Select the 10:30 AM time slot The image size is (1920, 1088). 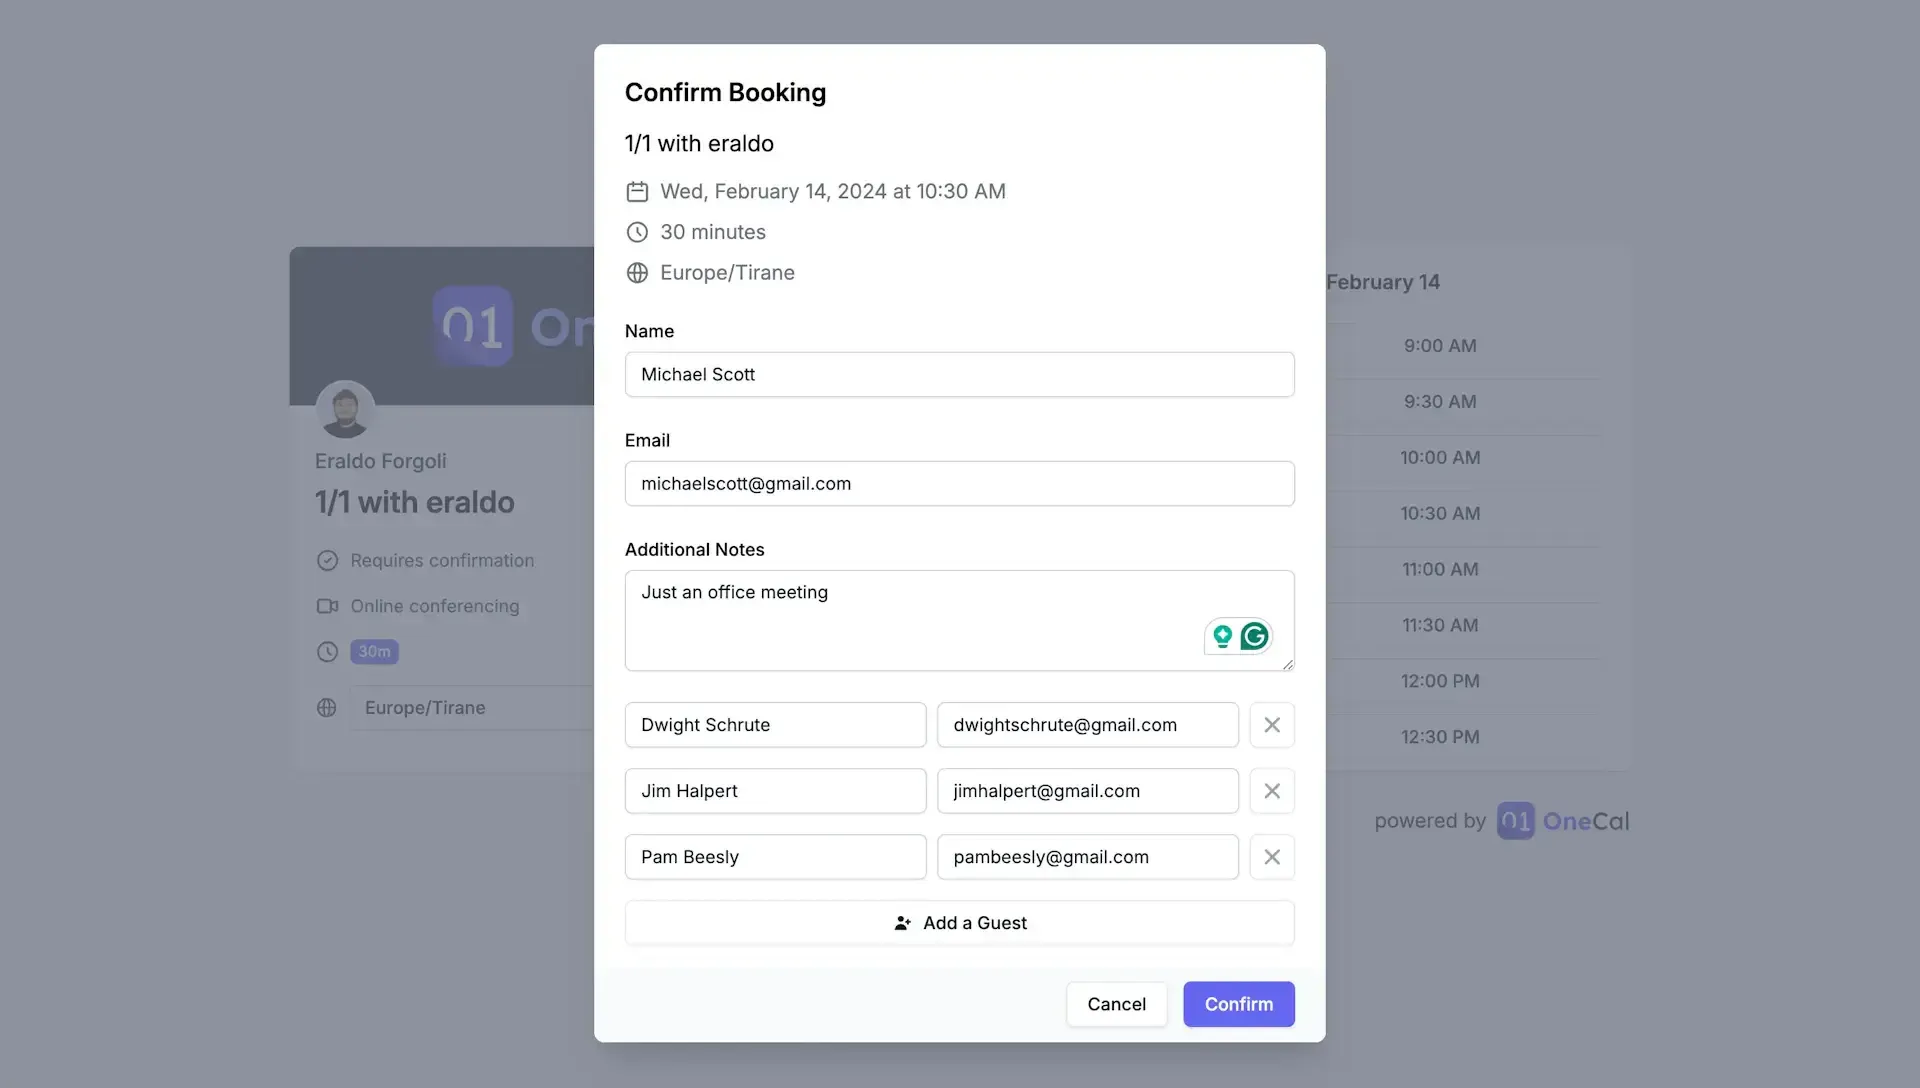pyautogui.click(x=1439, y=513)
